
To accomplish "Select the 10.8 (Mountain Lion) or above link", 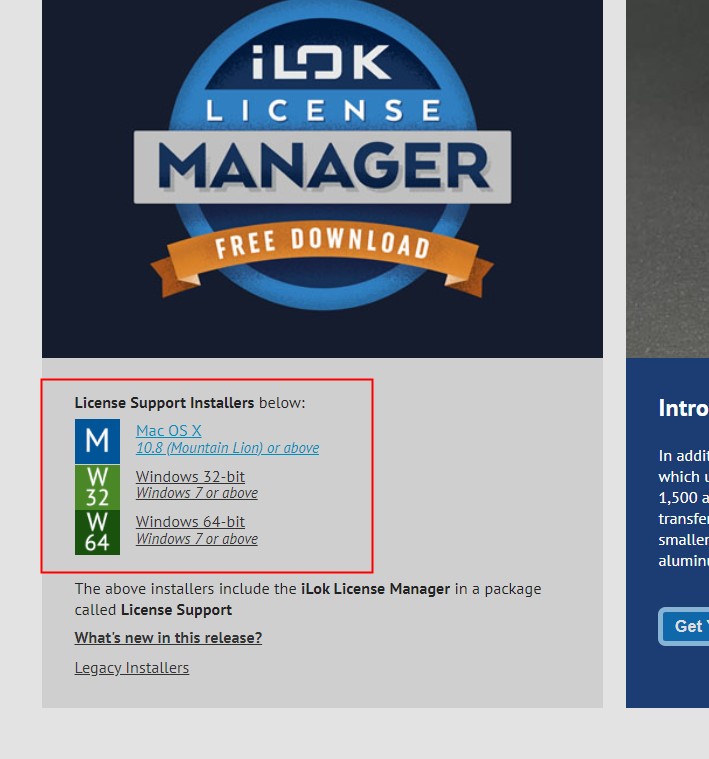I will point(227,448).
